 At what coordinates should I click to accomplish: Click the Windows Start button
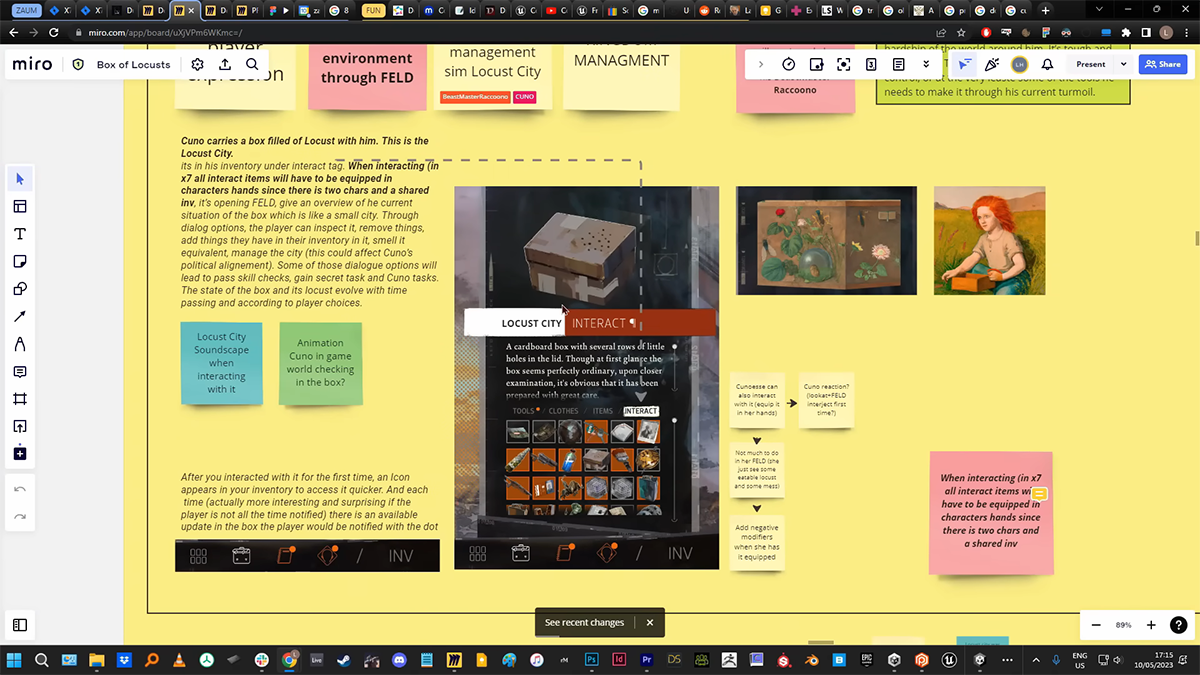(14, 660)
